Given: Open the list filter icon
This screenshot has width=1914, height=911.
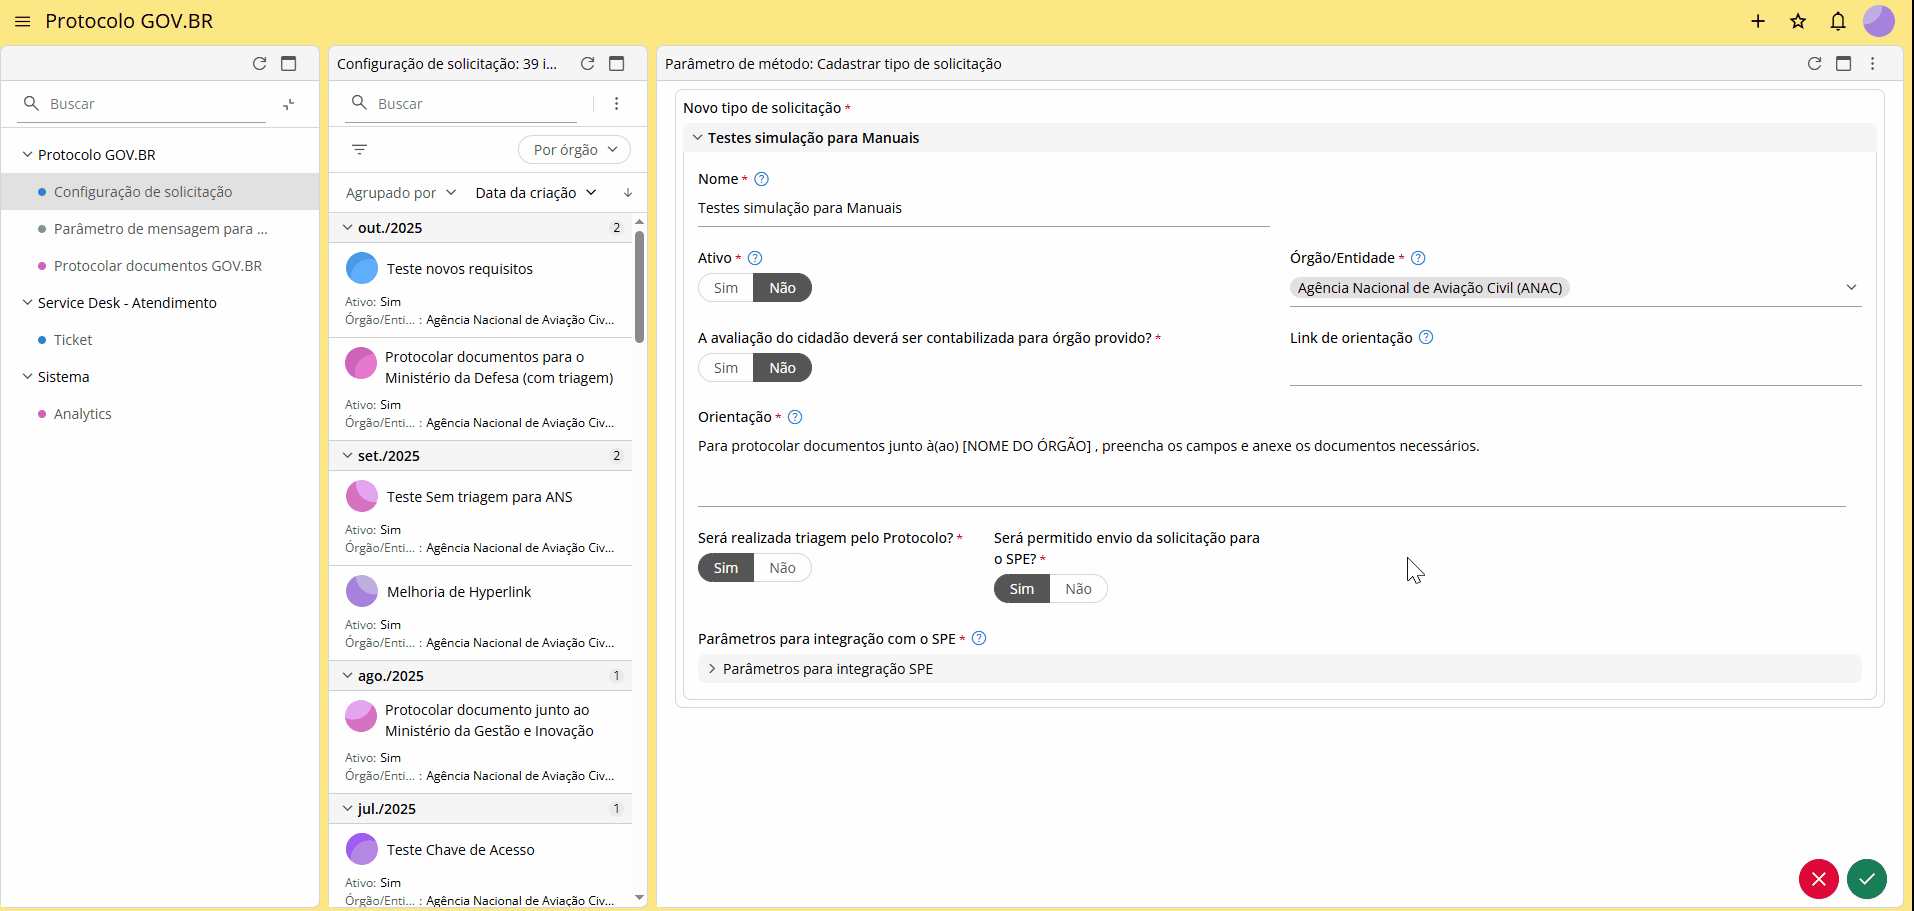Looking at the screenshot, I should tap(360, 149).
